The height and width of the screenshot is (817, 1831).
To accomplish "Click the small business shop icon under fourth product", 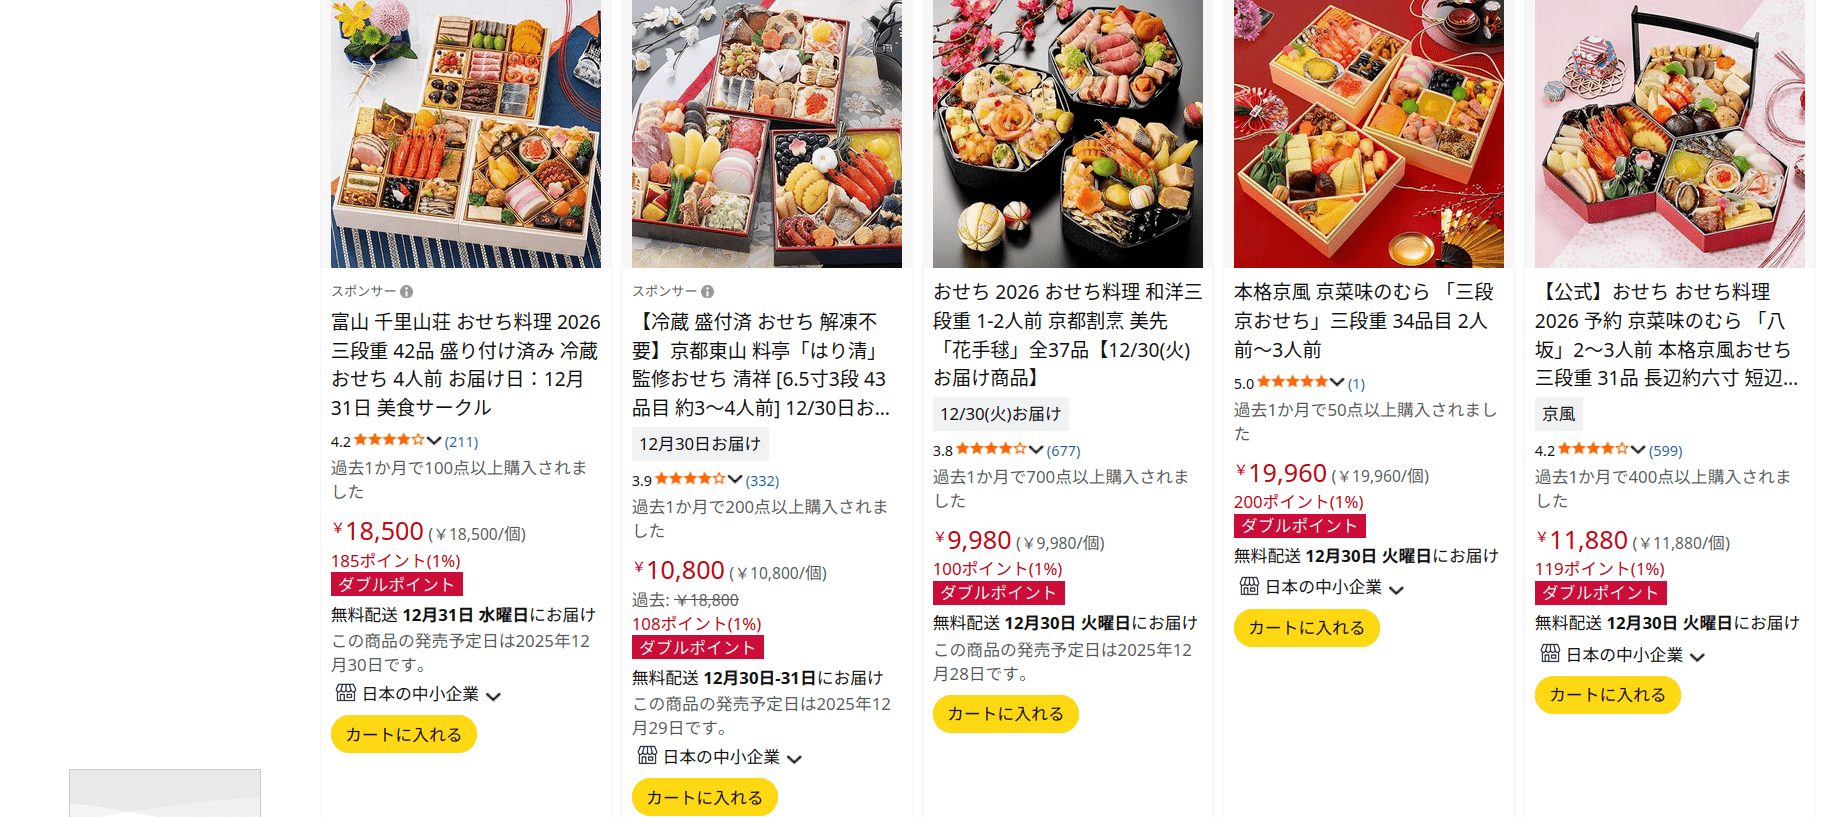I will [x=1249, y=586].
